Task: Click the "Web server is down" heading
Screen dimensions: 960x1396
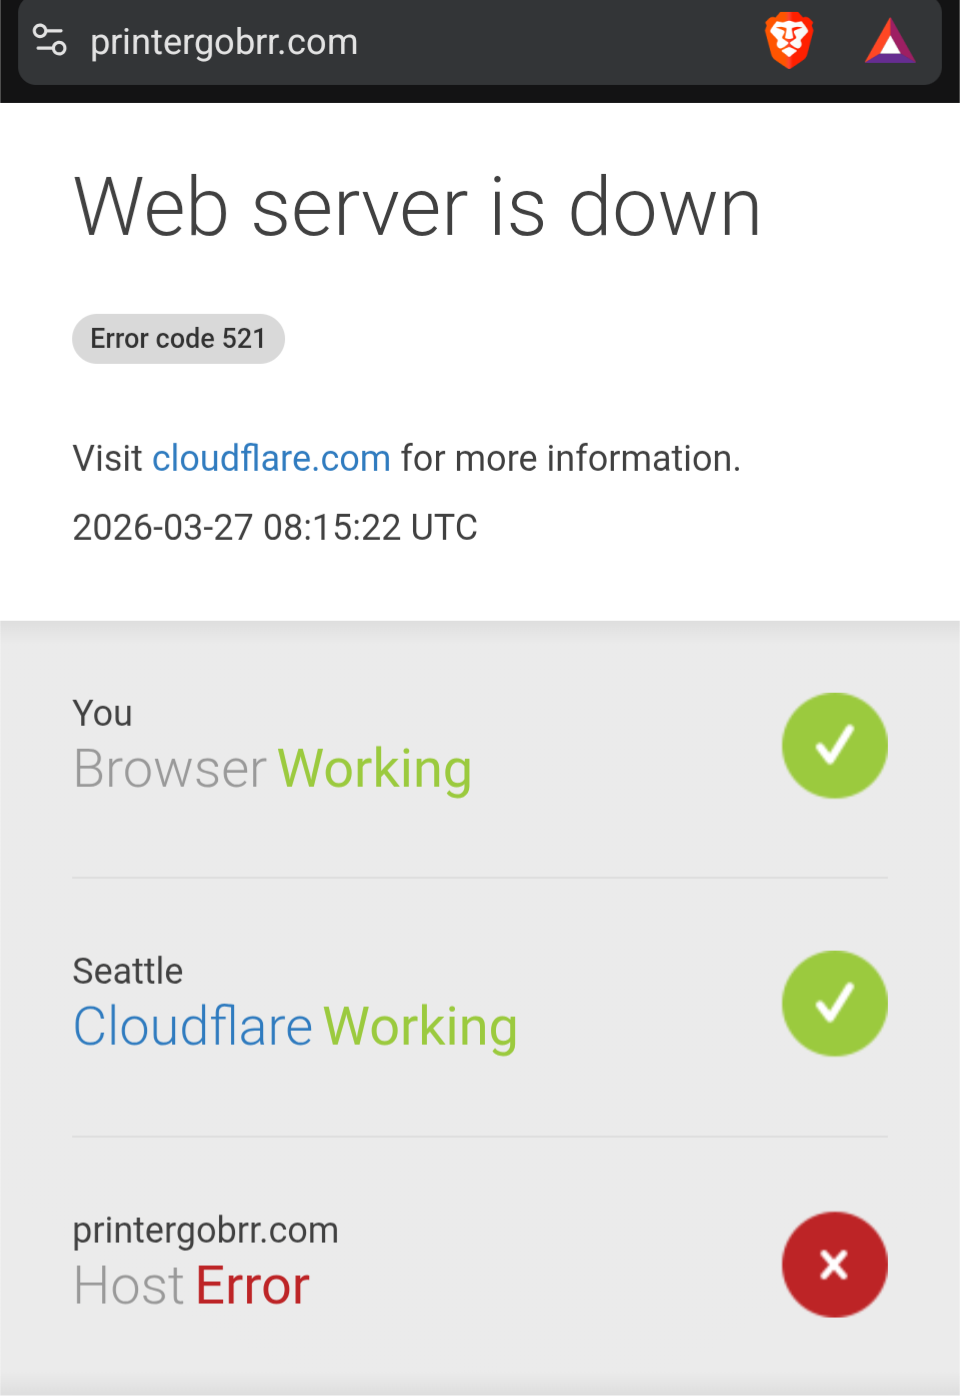Action: coord(418,207)
